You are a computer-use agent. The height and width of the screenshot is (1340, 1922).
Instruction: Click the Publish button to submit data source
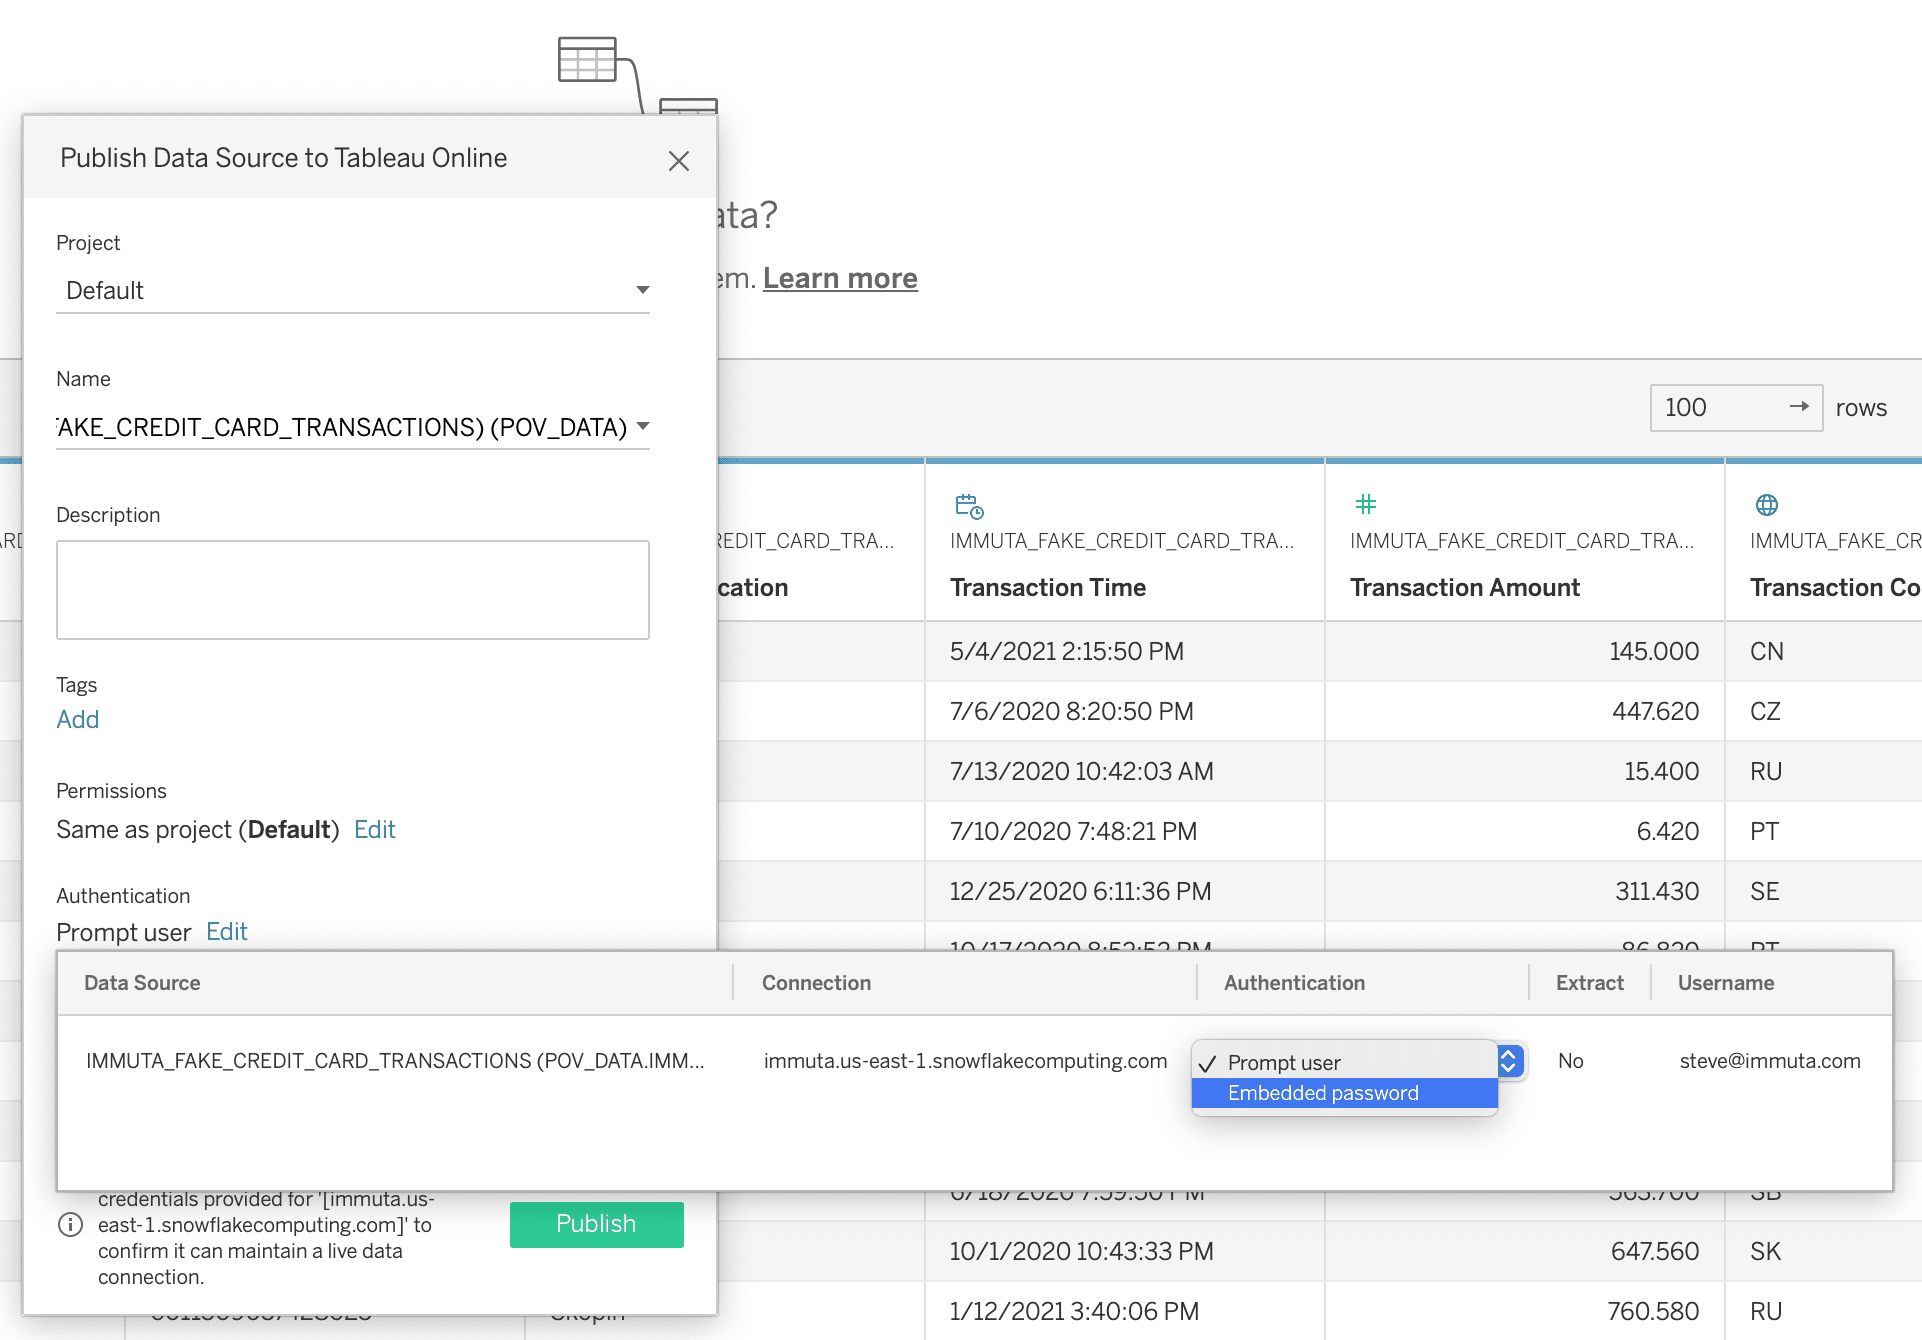[x=594, y=1222]
